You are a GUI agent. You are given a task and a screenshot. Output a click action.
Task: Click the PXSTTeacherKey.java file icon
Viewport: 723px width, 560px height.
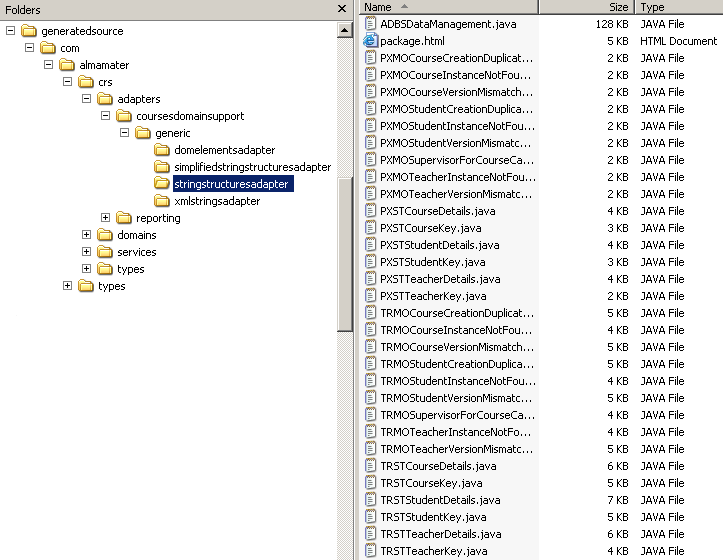pos(370,296)
